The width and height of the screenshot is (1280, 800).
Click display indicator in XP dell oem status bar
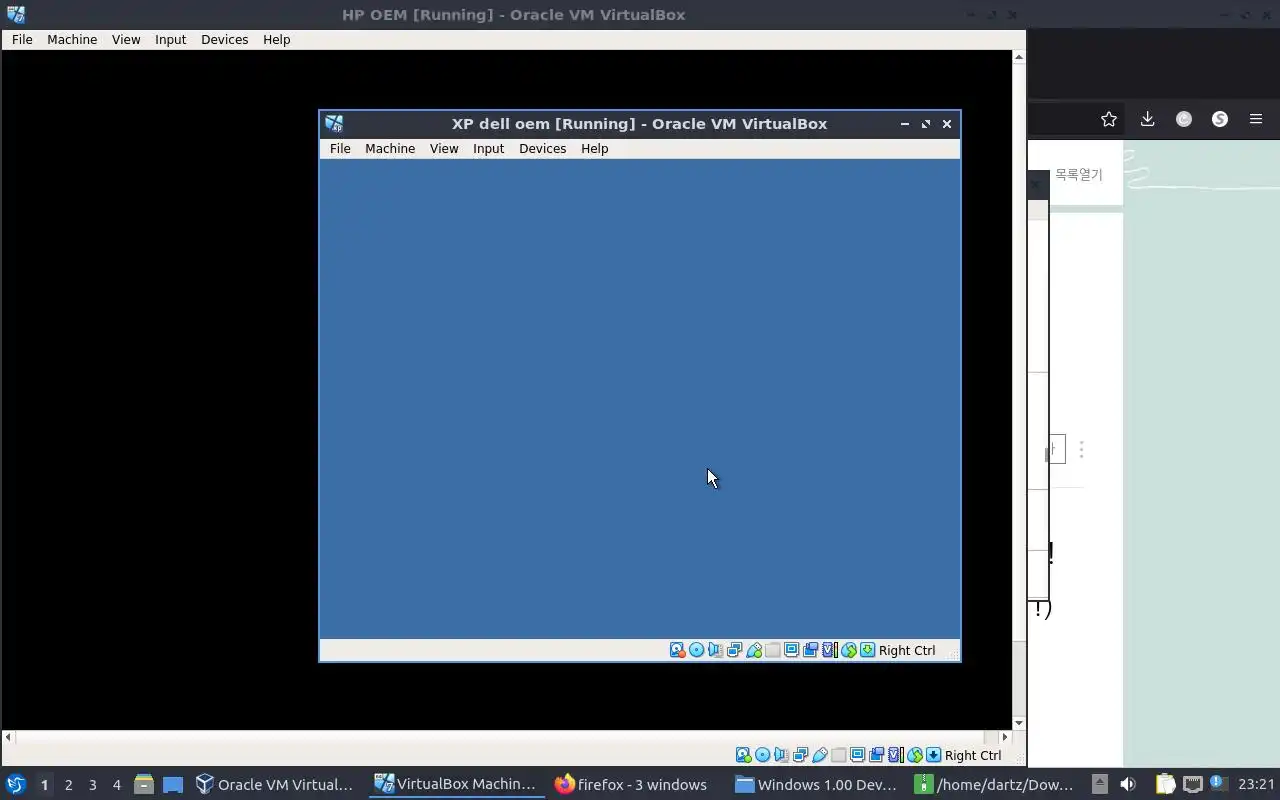click(791, 650)
